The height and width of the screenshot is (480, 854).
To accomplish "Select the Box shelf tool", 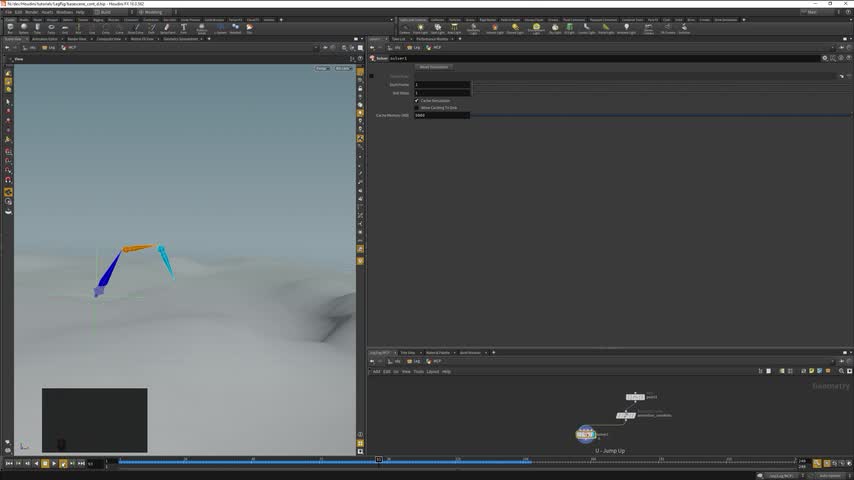I will coord(10,28).
